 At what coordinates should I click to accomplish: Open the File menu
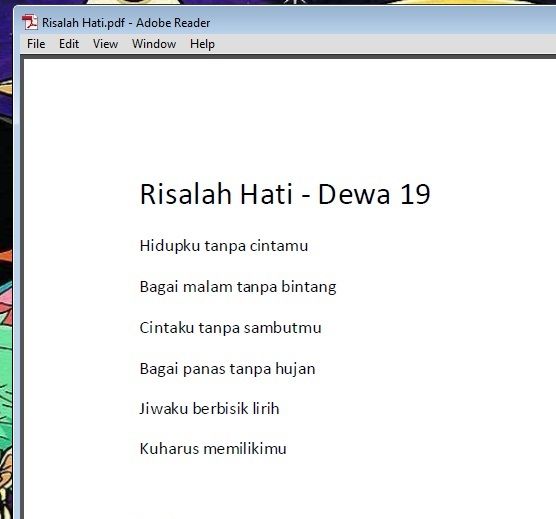click(x=36, y=44)
